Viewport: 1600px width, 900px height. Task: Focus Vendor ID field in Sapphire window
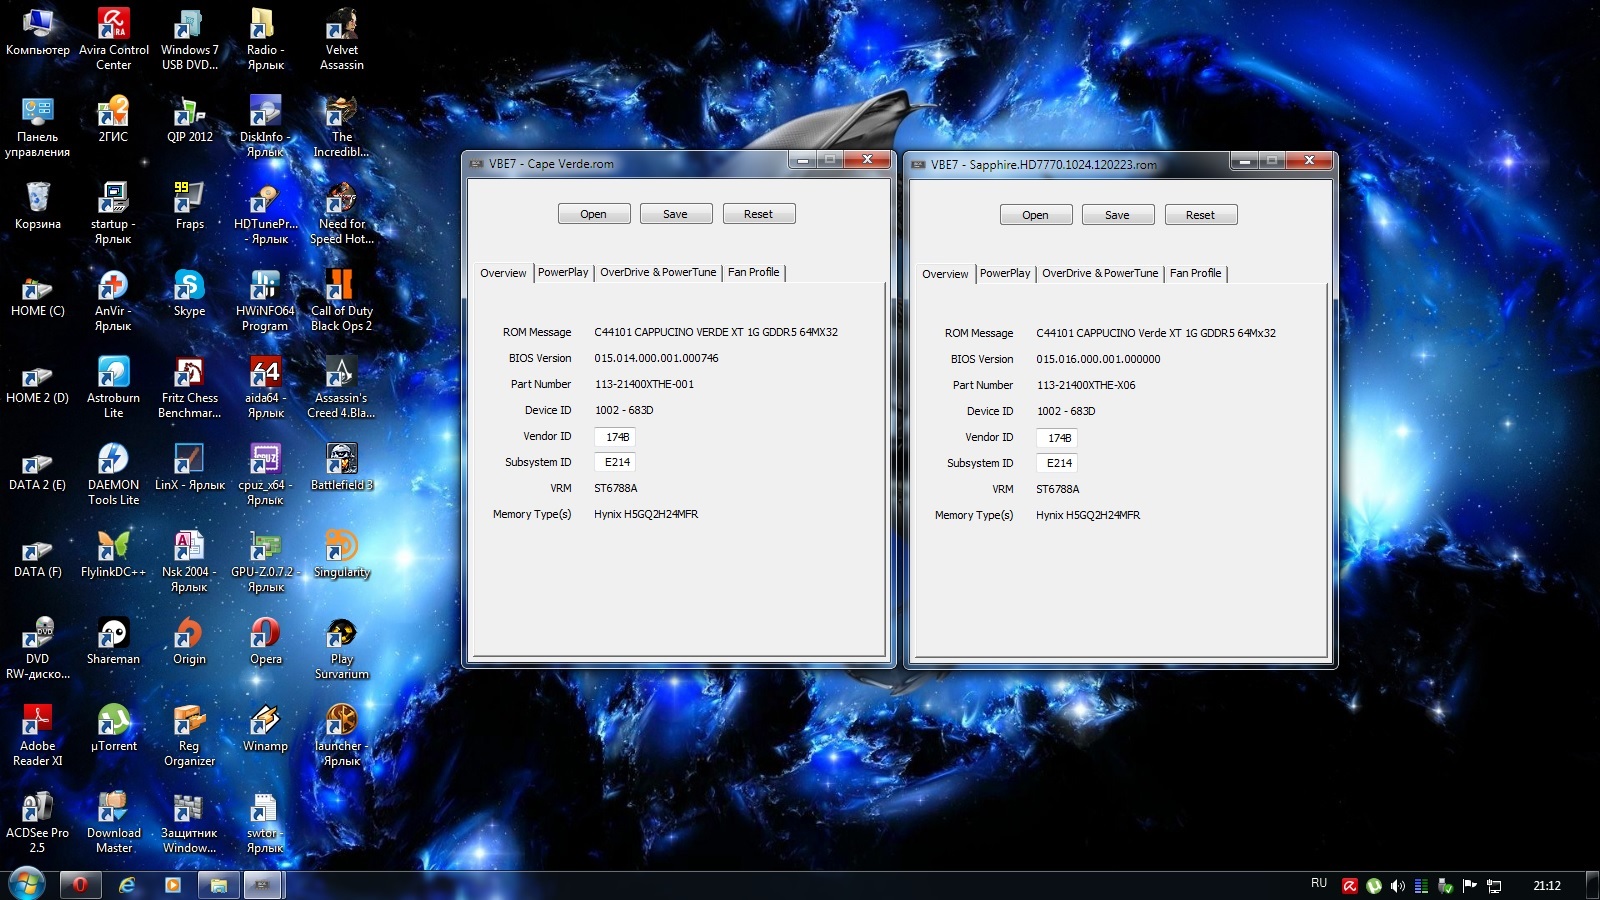pyautogui.click(x=1057, y=438)
